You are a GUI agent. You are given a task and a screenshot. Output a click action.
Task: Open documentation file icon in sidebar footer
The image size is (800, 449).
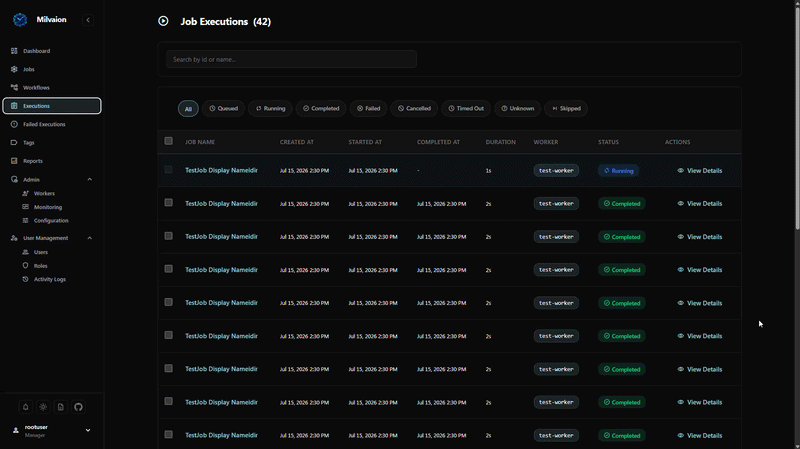click(61, 407)
